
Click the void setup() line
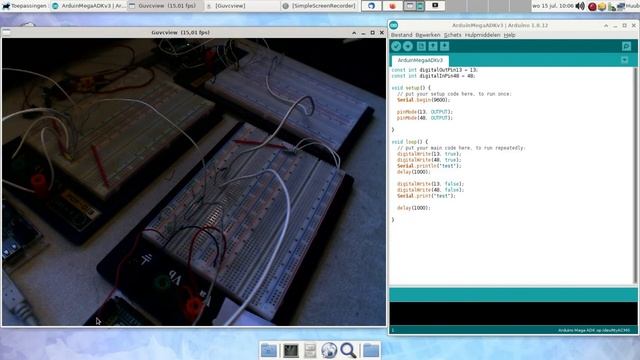pyautogui.click(x=411, y=88)
